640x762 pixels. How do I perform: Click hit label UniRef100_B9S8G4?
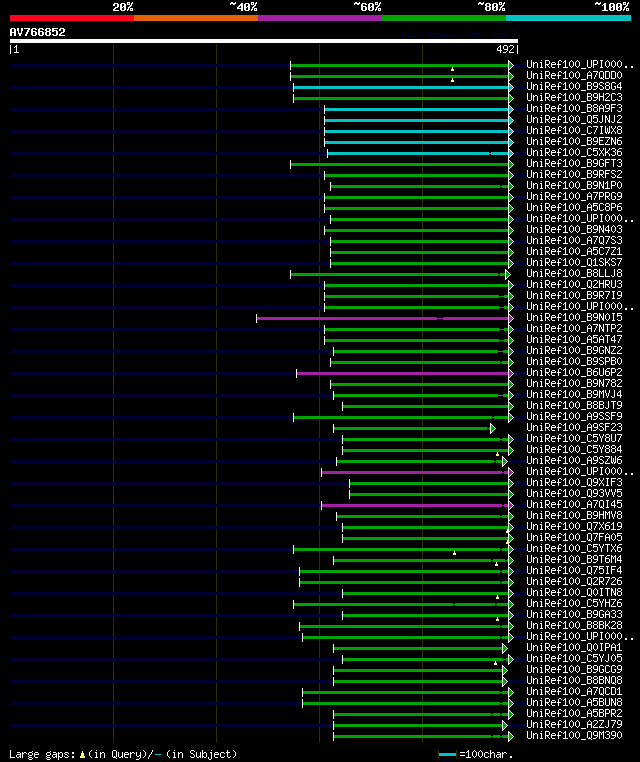click(x=574, y=87)
